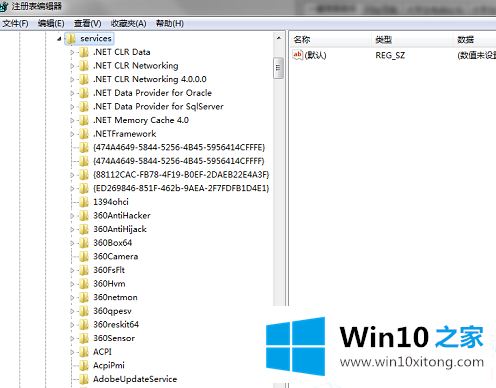Open the 文件(F) menu
Viewport: 496px width, 388px height.
coord(15,24)
